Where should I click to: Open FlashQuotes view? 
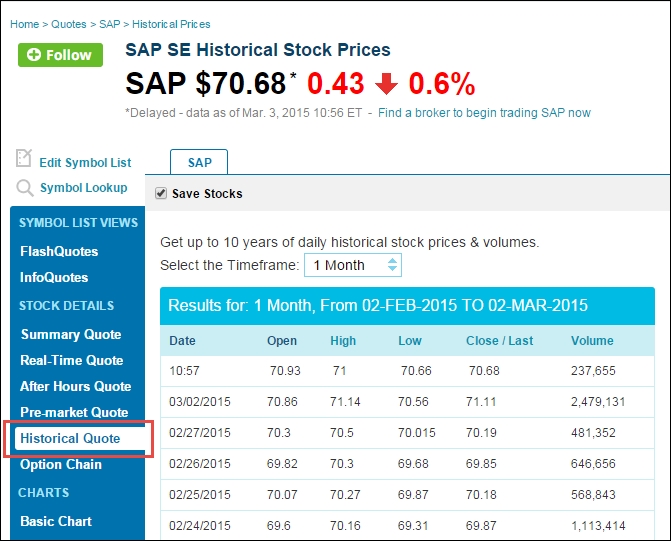[x=59, y=251]
